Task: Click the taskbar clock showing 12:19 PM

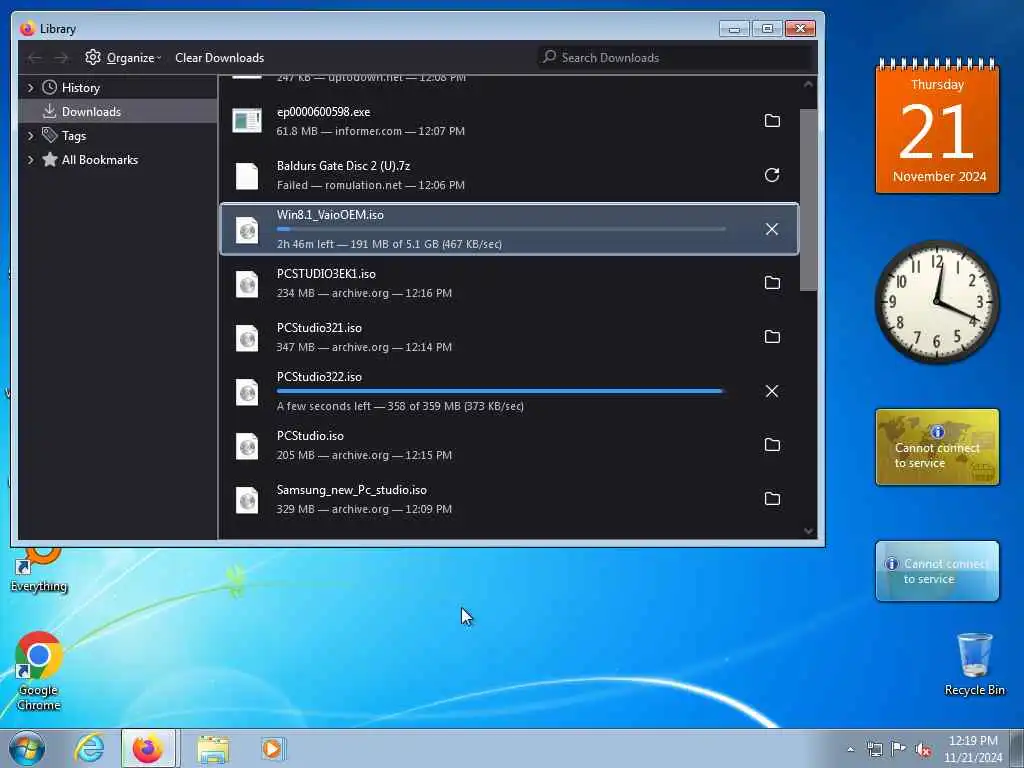Action: point(973,749)
